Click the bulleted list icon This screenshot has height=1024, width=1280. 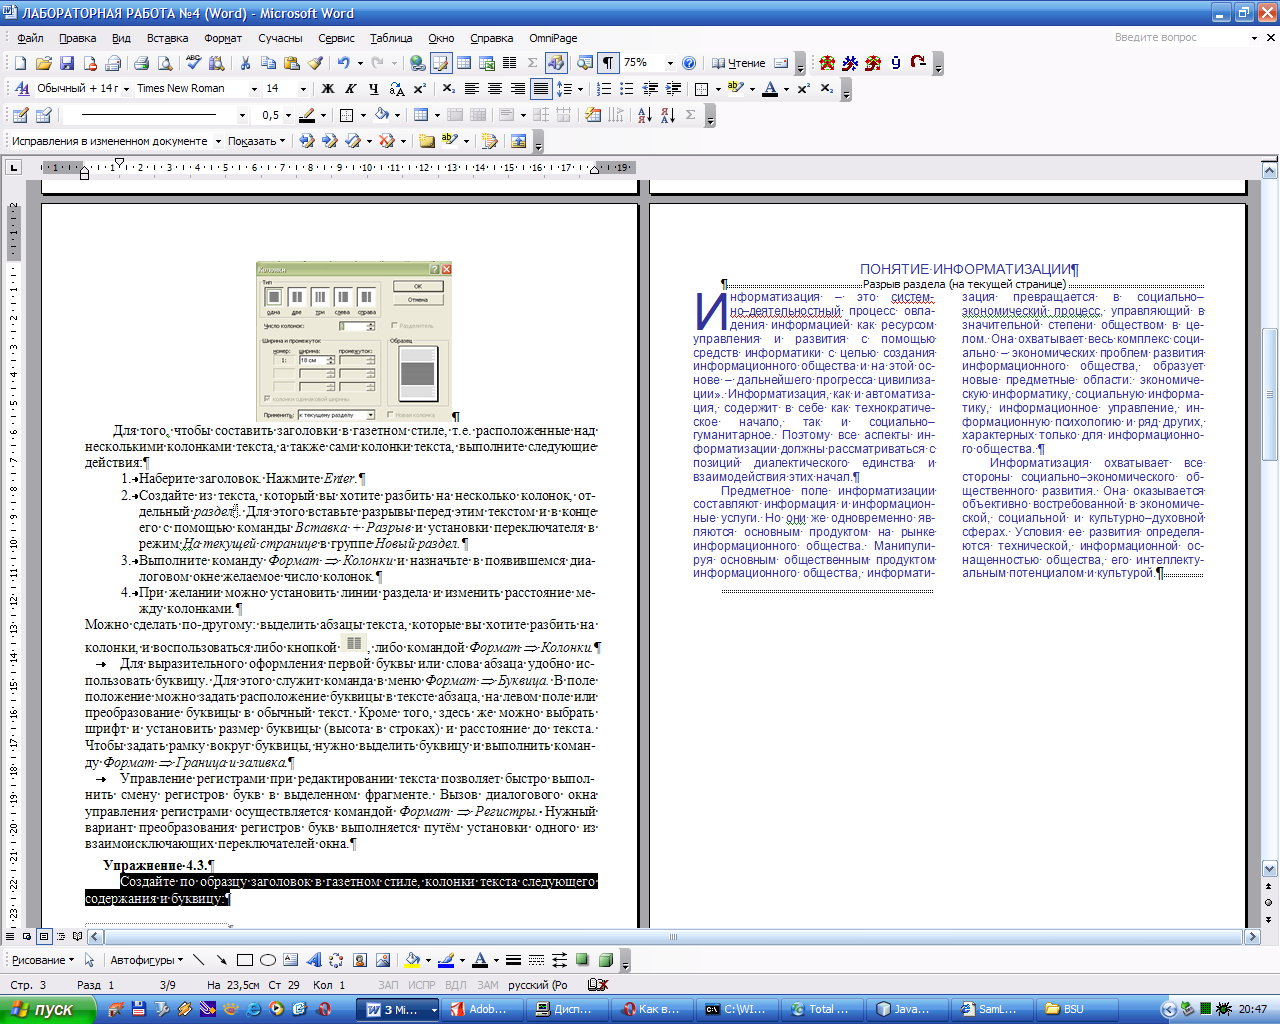click(627, 89)
